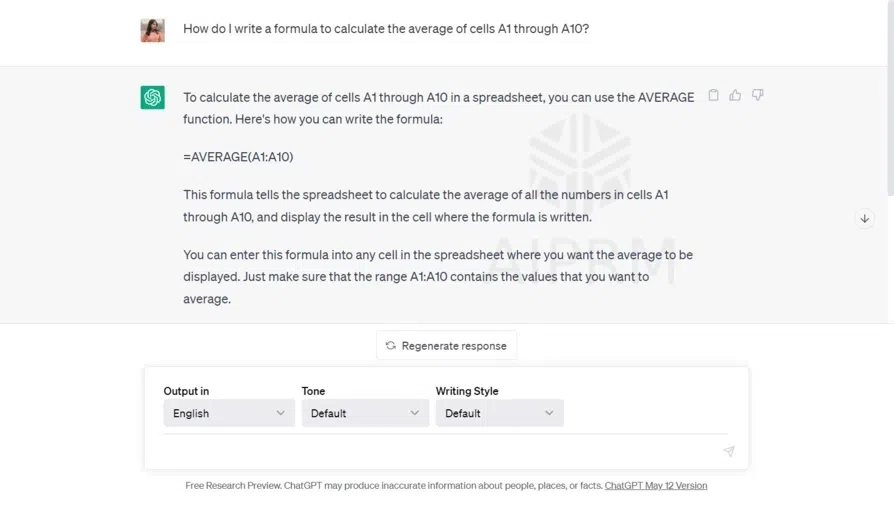Click the 'Output in' label
This screenshot has height=510, width=894.
(x=186, y=391)
